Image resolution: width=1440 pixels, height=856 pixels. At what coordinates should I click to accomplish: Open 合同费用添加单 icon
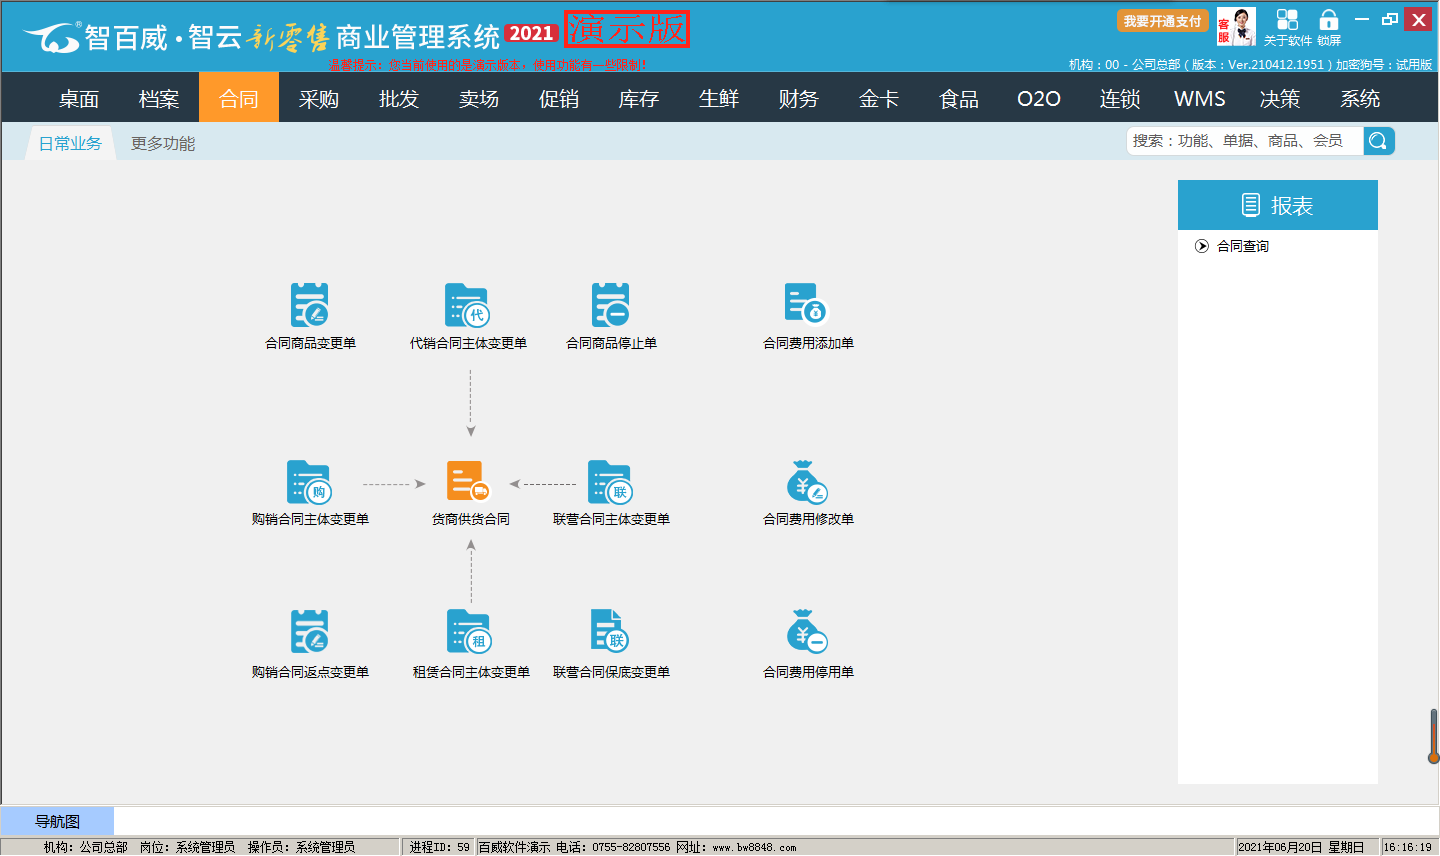pos(807,305)
